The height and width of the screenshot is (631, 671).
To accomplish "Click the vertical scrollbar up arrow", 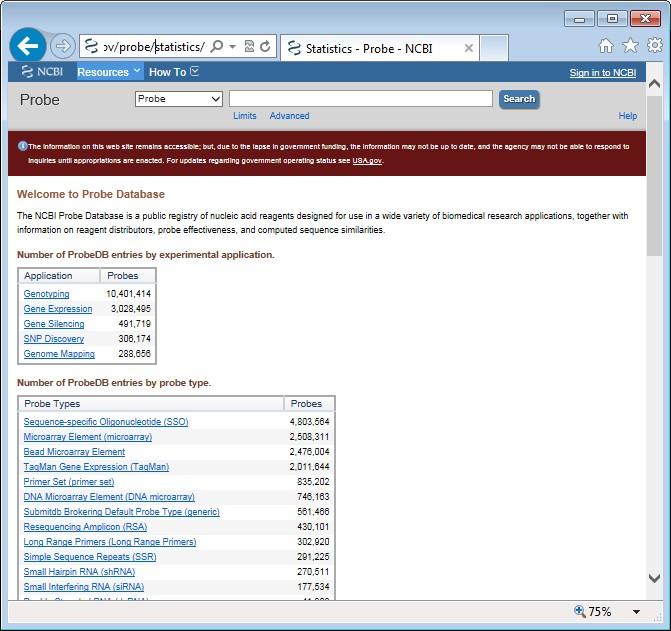I will pos(654,83).
